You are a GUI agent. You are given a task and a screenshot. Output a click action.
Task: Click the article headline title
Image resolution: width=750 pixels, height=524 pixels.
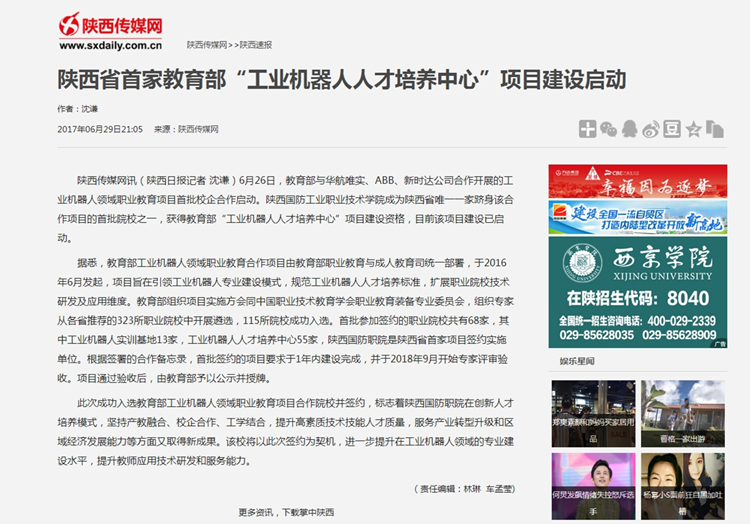coord(342,79)
